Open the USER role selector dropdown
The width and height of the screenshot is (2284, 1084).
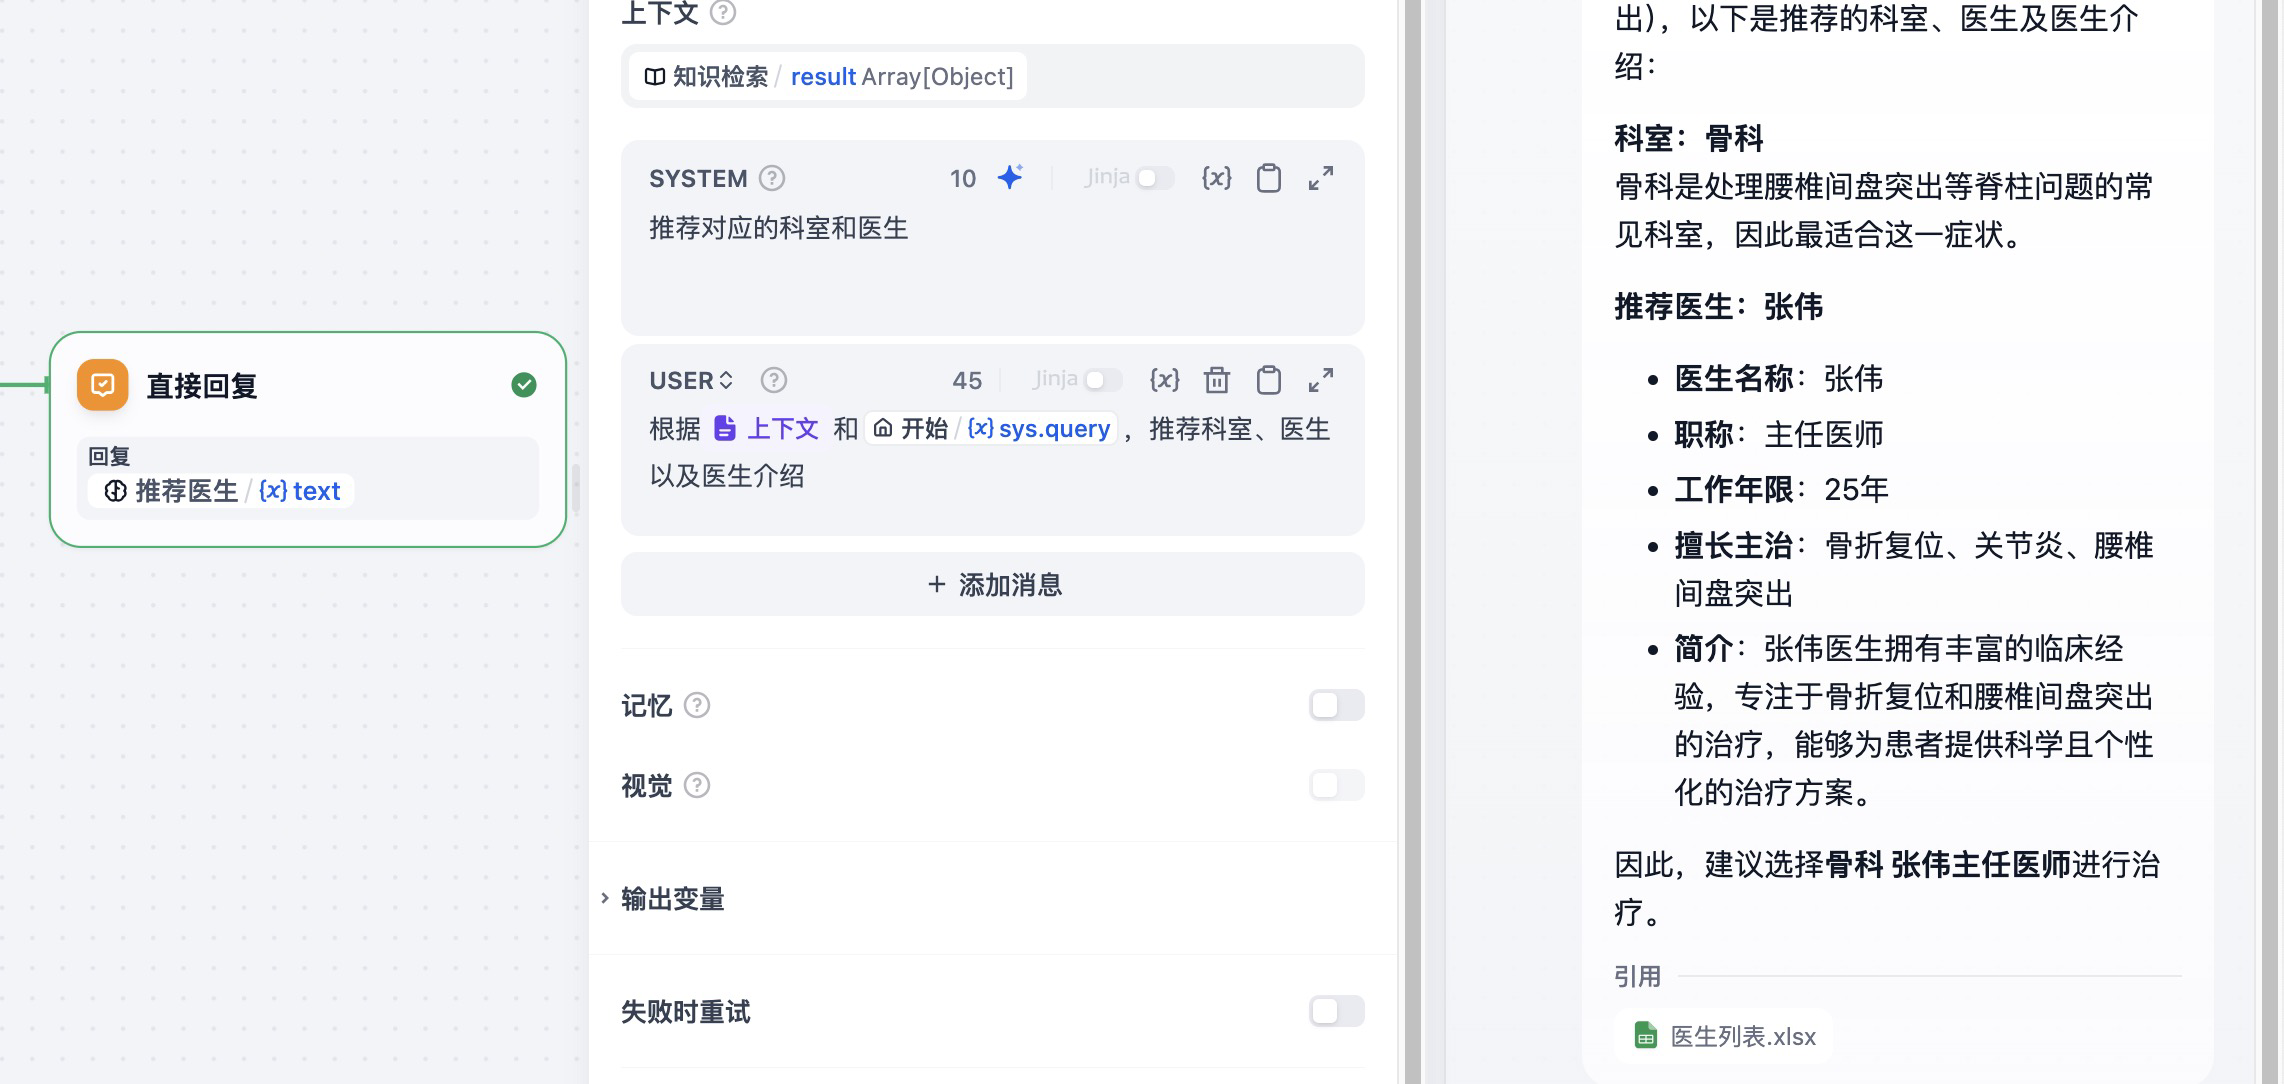click(x=691, y=380)
